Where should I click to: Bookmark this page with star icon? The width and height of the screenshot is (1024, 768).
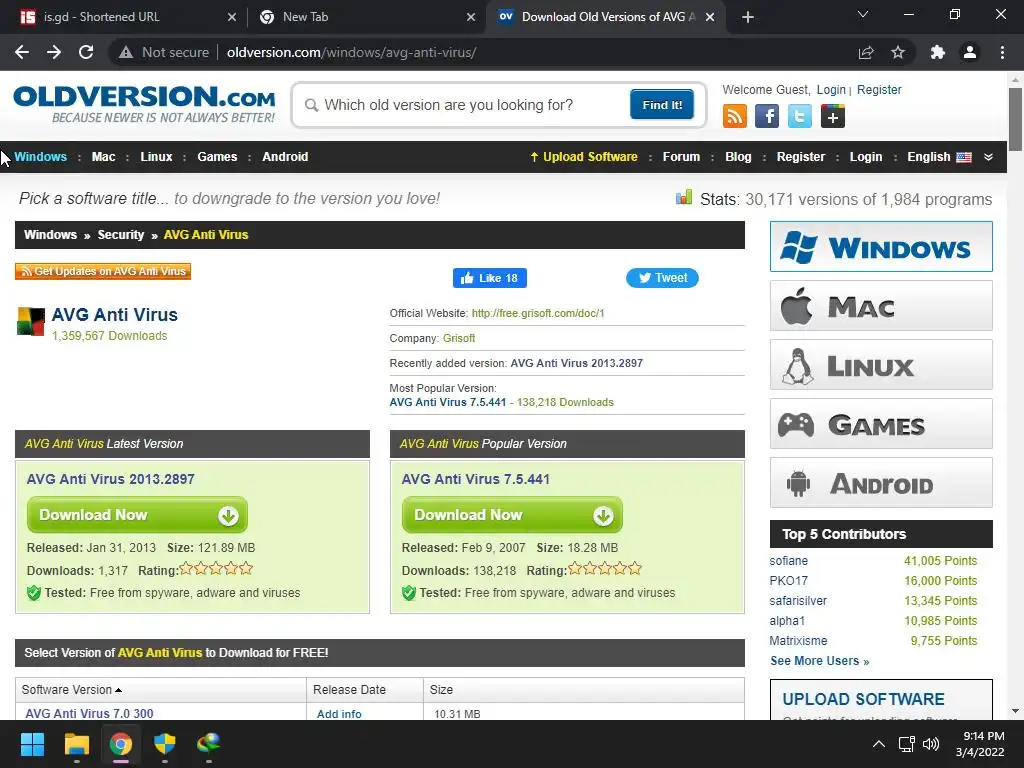tap(898, 52)
